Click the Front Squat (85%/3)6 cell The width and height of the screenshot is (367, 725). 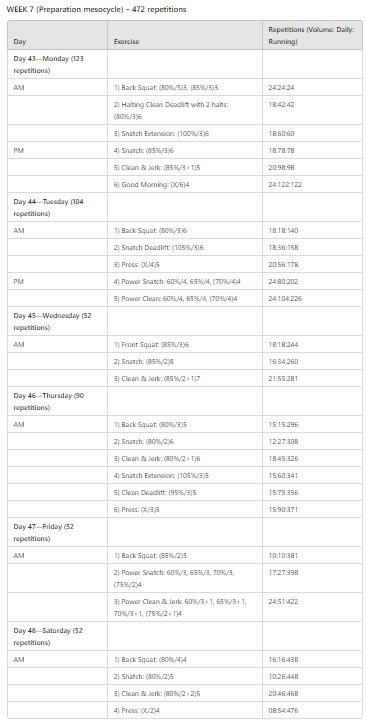185,344
